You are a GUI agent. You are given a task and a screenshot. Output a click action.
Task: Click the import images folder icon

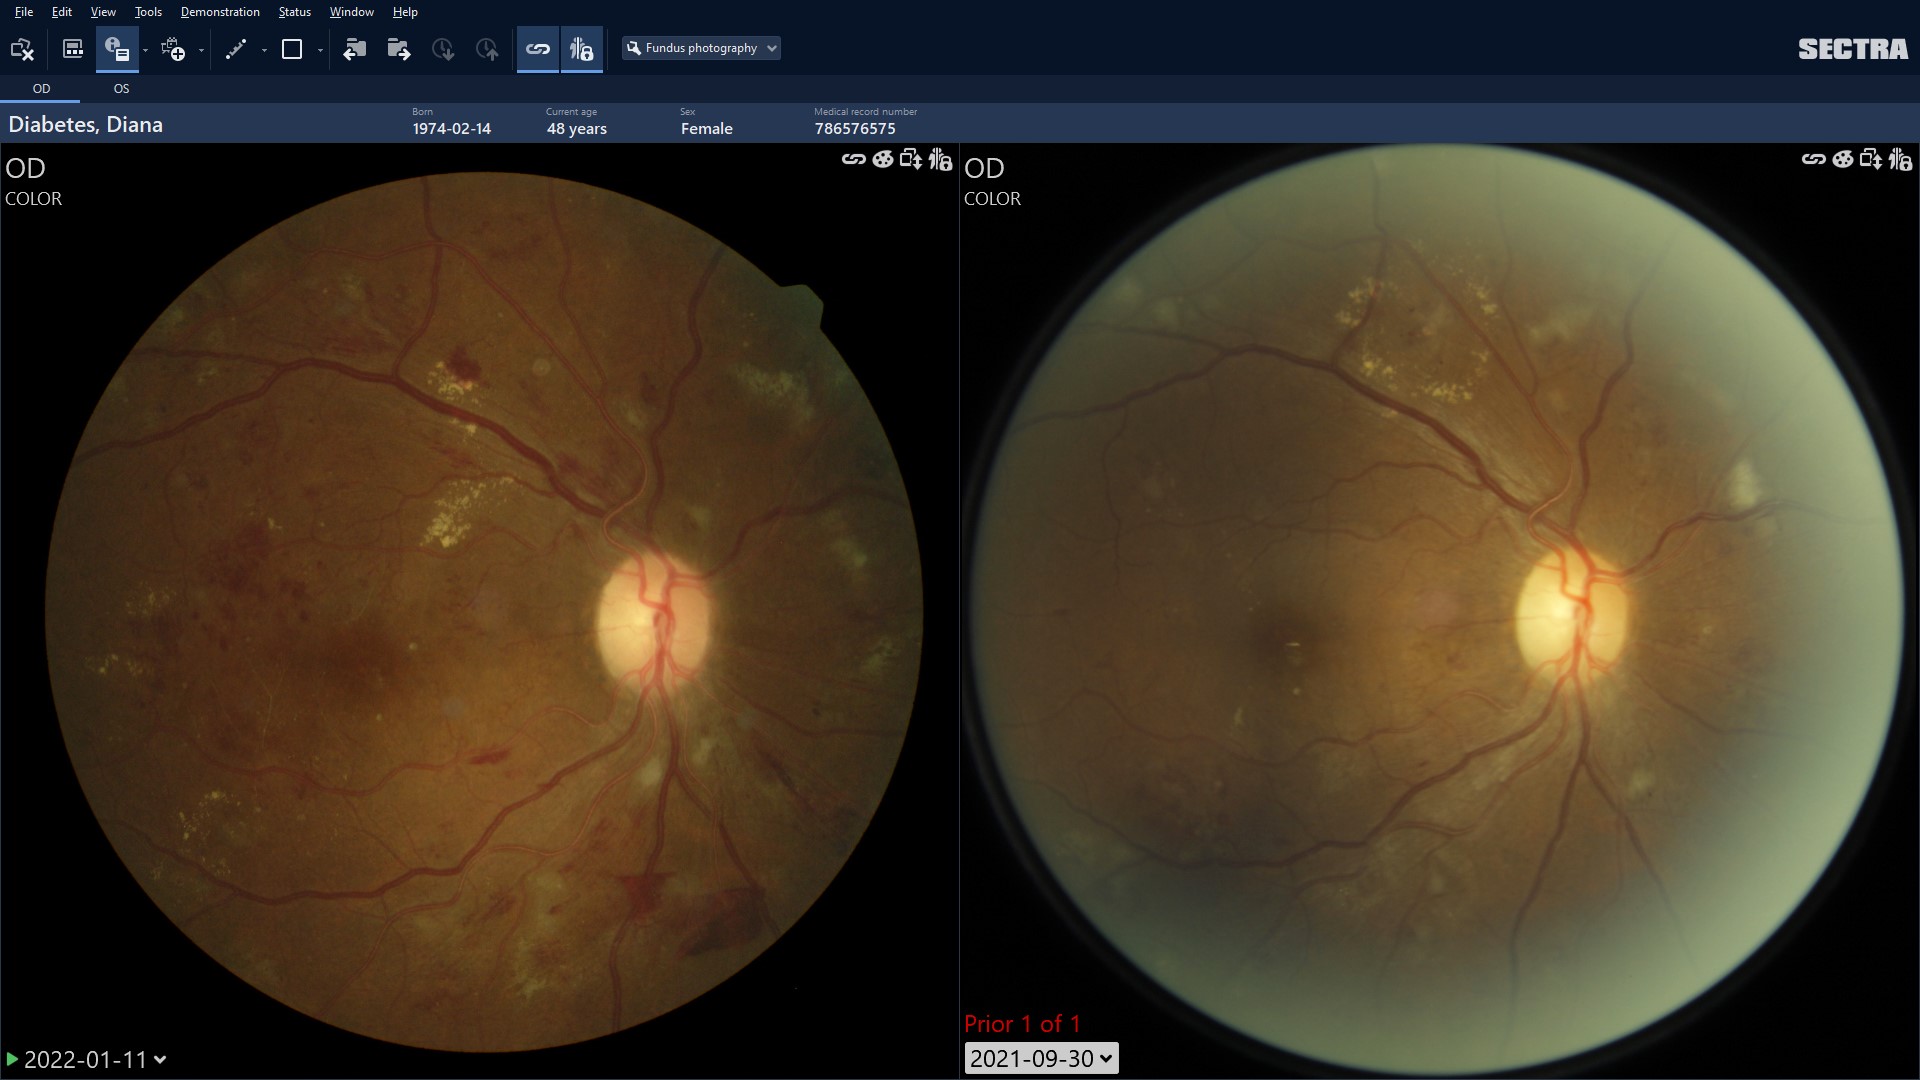[x=355, y=48]
